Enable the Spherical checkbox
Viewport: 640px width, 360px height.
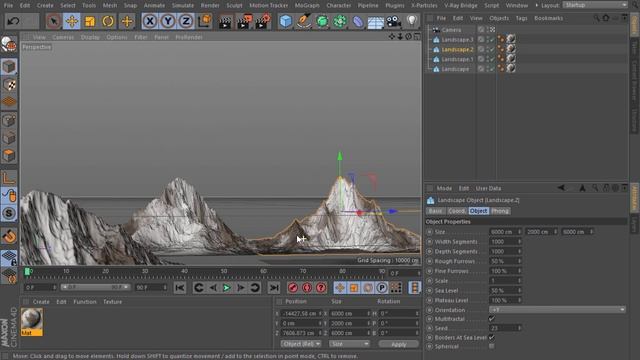point(492,347)
